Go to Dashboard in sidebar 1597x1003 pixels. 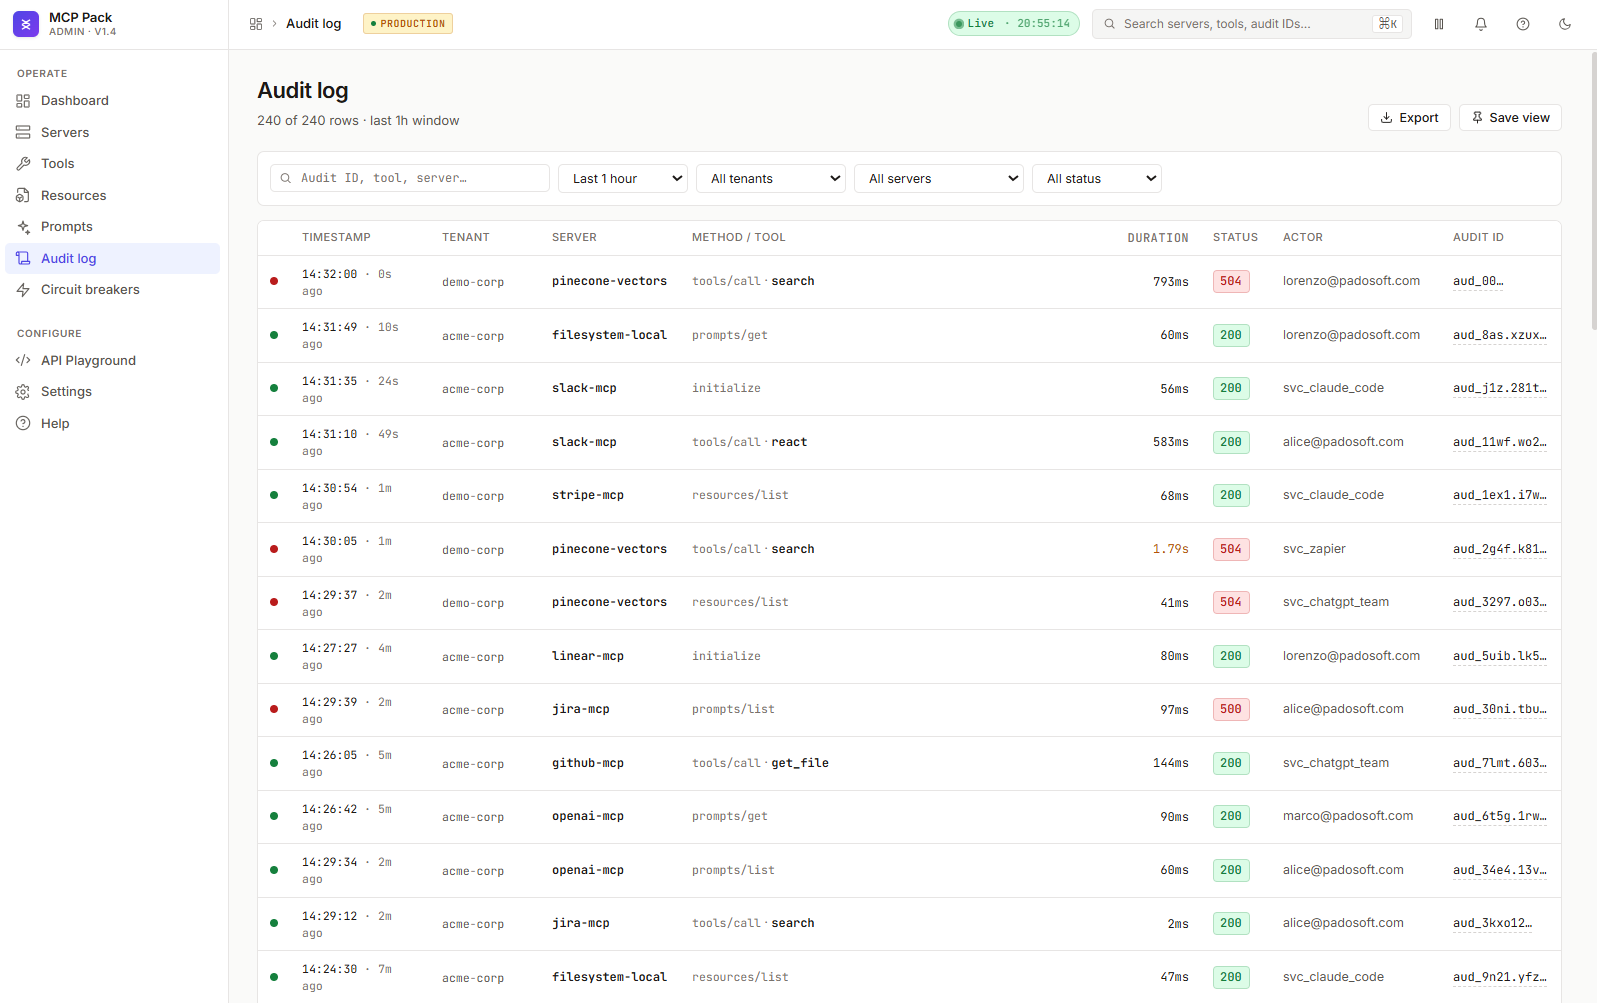(112, 101)
